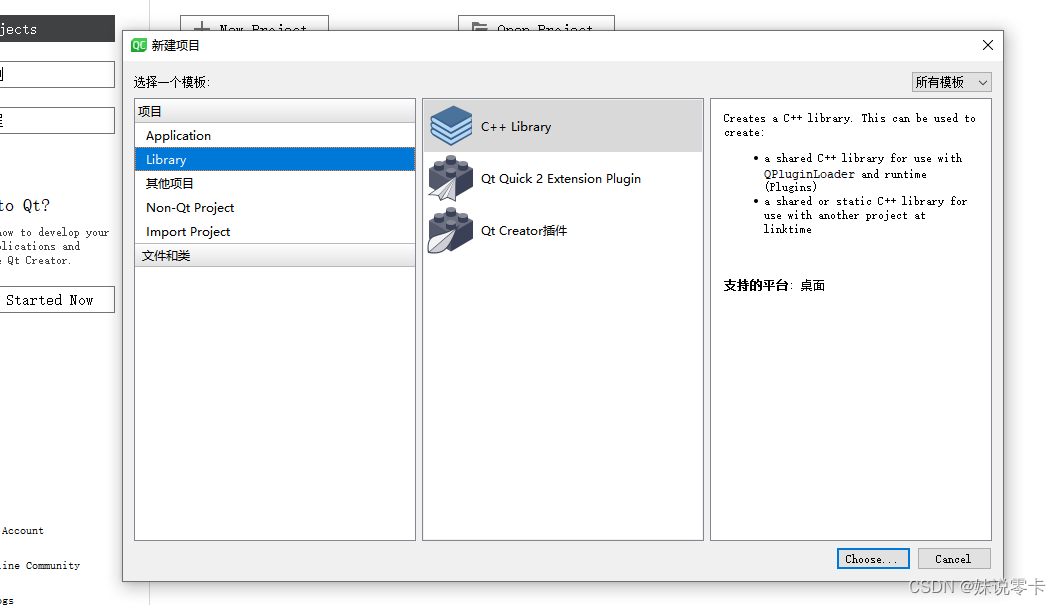Click Open Project button in the background window

537,24
